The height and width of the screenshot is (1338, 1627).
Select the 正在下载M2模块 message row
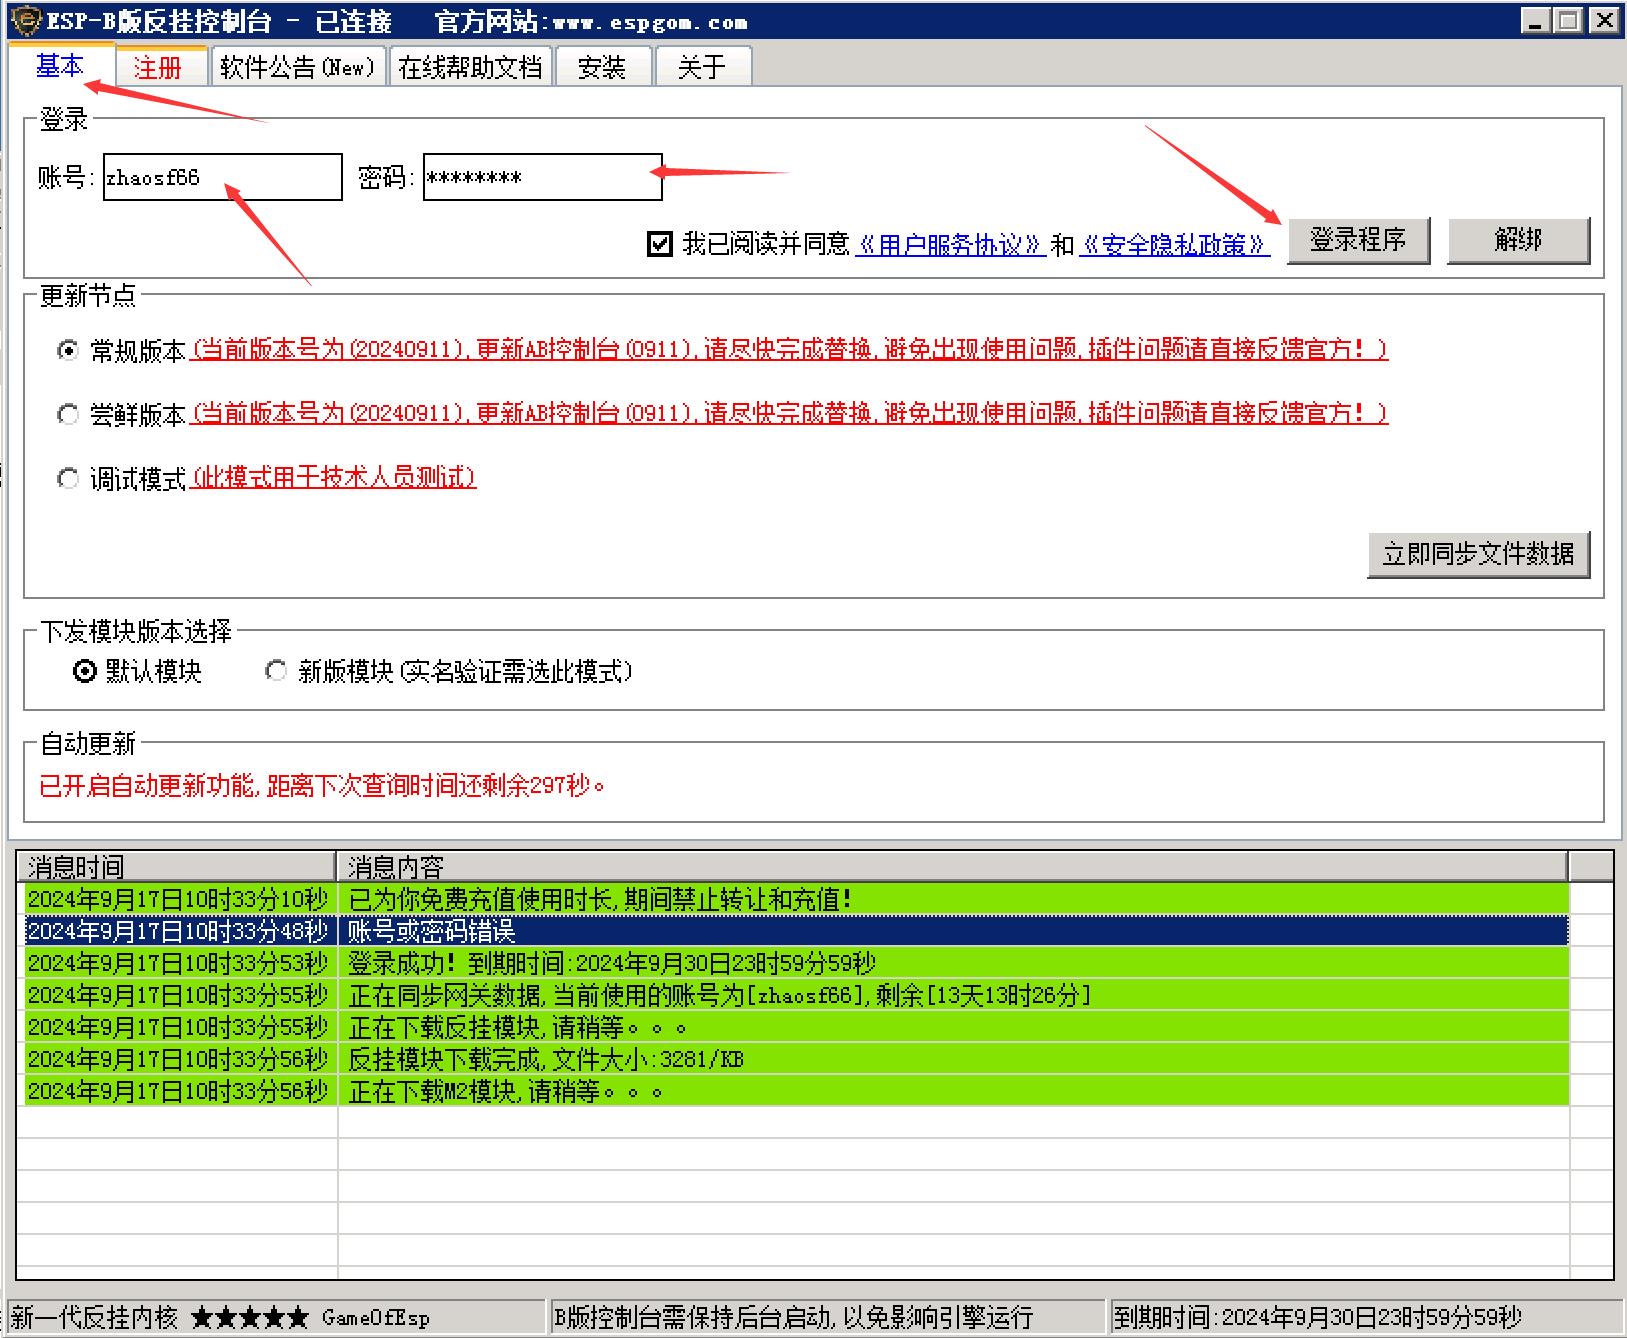(796, 1091)
